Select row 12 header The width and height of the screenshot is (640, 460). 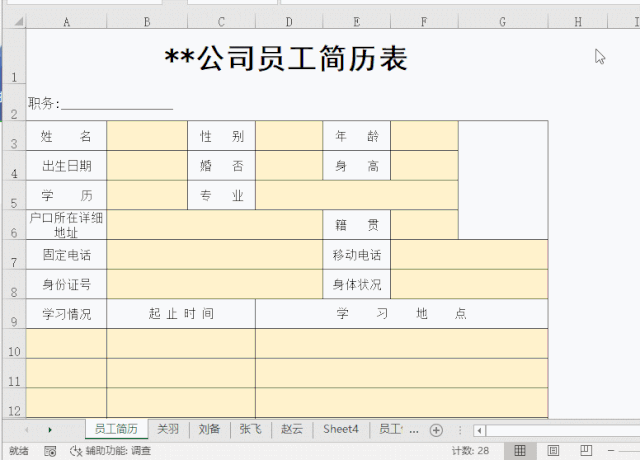(x=14, y=403)
